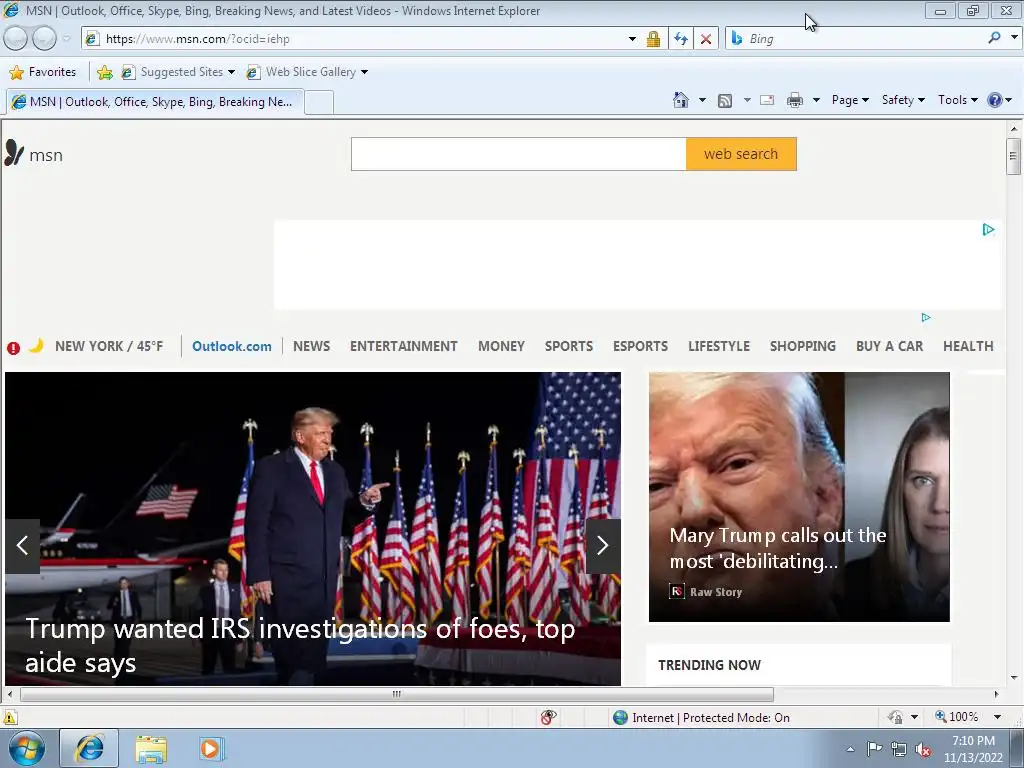1024x768 pixels.
Task: Click the red stop loading icon
Action: pos(706,39)
